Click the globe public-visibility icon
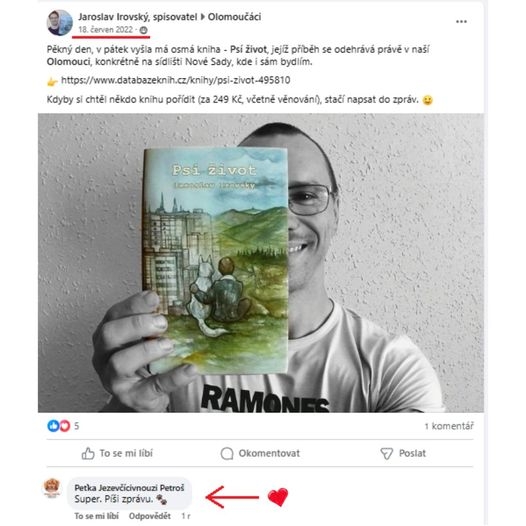This screenshot has width=526, height=526. pyautogui.click(x=143, y=30)
